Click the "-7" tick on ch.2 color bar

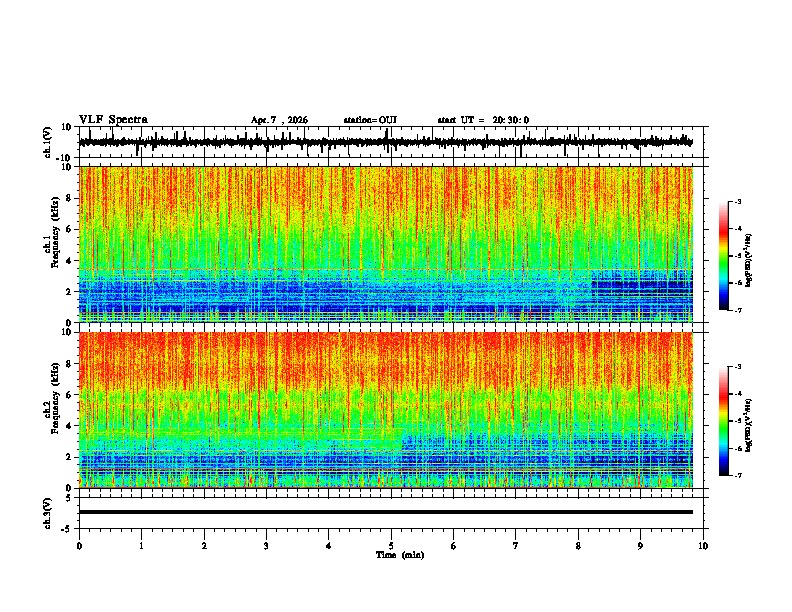[738, 475]
